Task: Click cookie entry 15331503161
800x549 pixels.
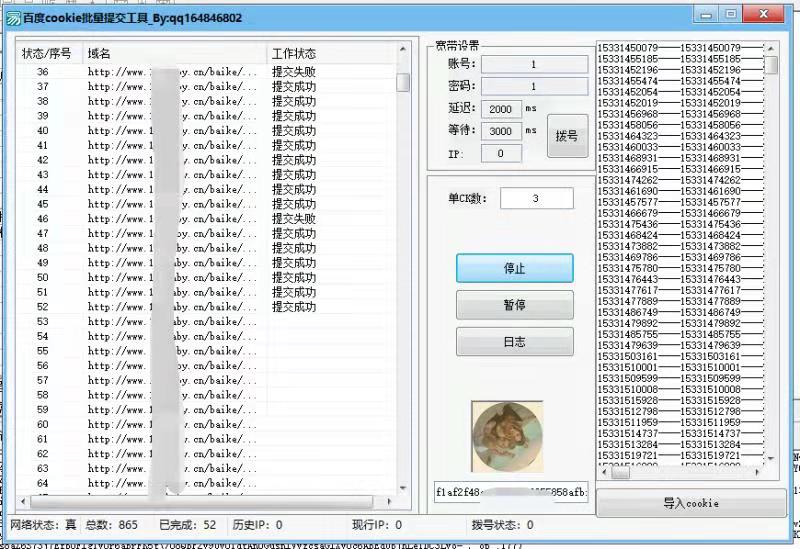Action: (680, 356)
